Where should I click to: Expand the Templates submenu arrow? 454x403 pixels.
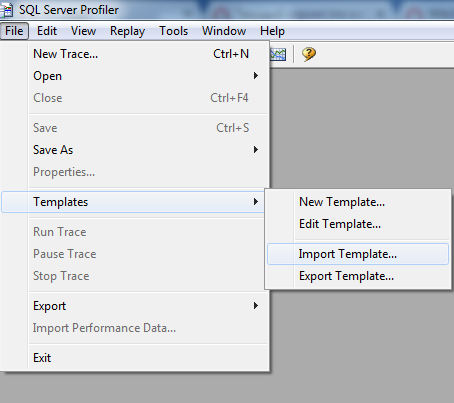coord(256,202)
